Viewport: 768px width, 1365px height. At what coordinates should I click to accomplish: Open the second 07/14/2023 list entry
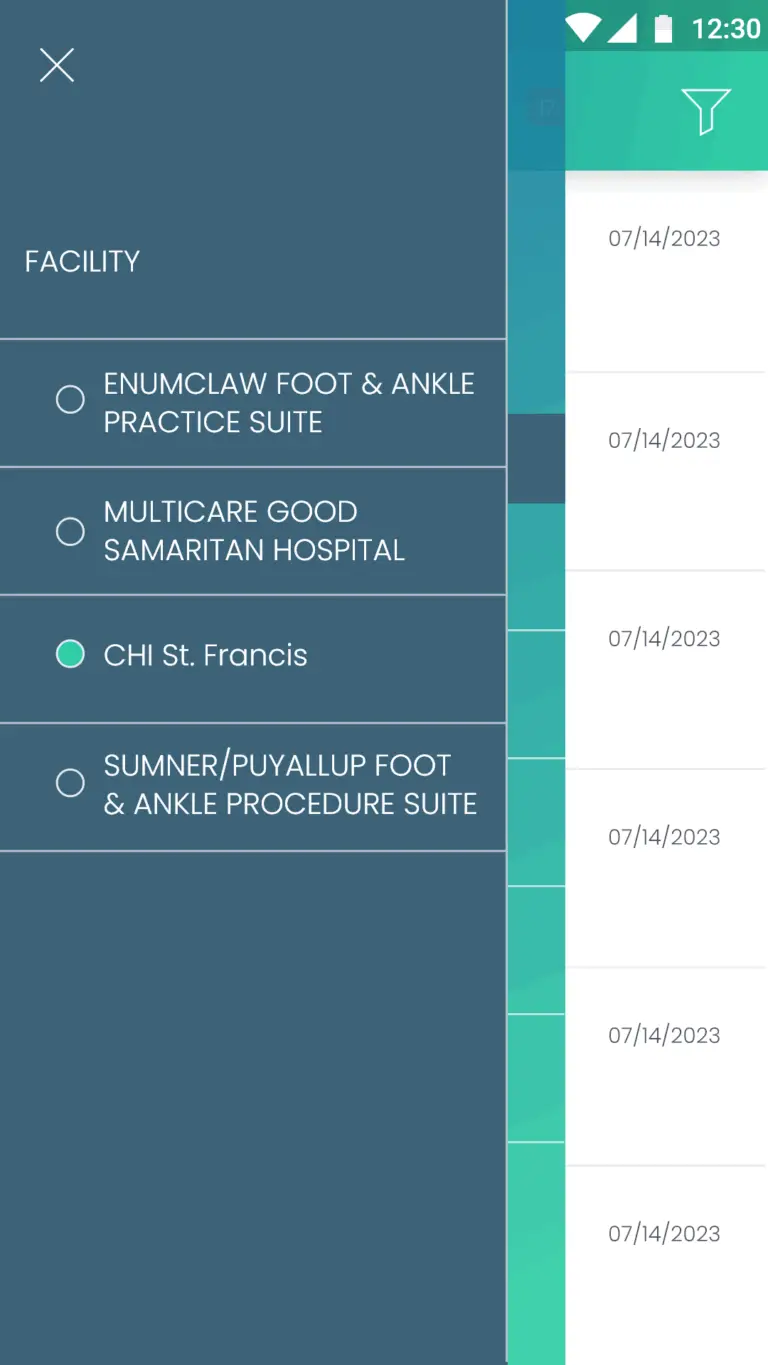point(664,441)
